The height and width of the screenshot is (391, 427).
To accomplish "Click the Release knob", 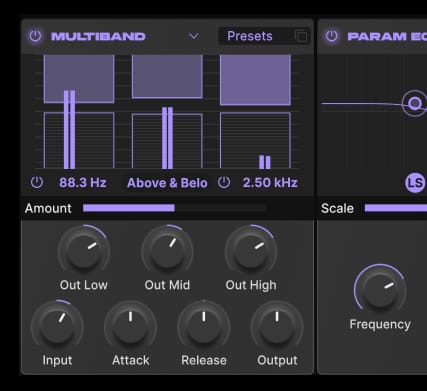I will coord(204,326).
